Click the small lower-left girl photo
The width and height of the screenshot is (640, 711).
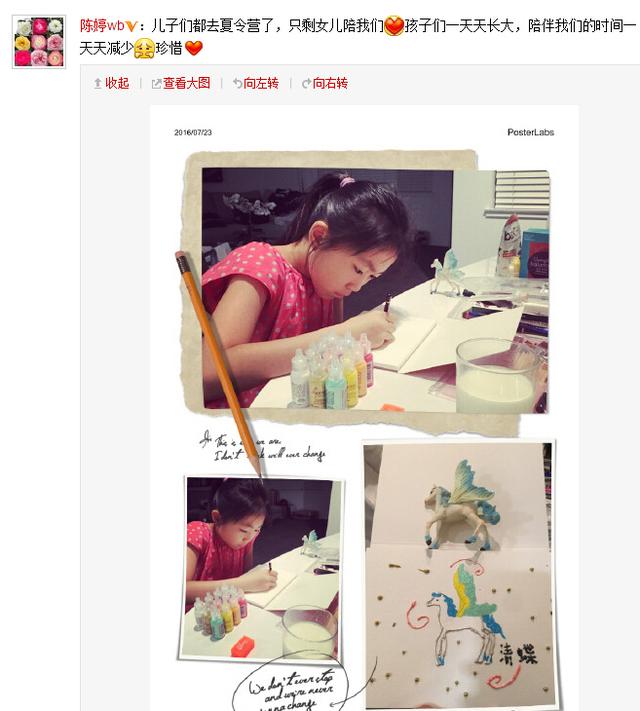(x=262, y=567)
